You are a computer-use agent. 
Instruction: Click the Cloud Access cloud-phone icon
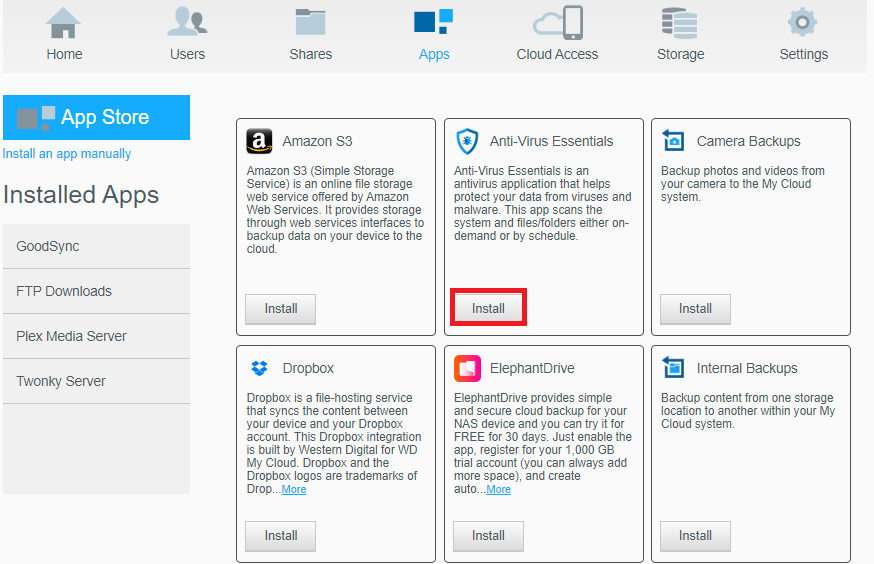pyautogui.click(x=558, y=23)
